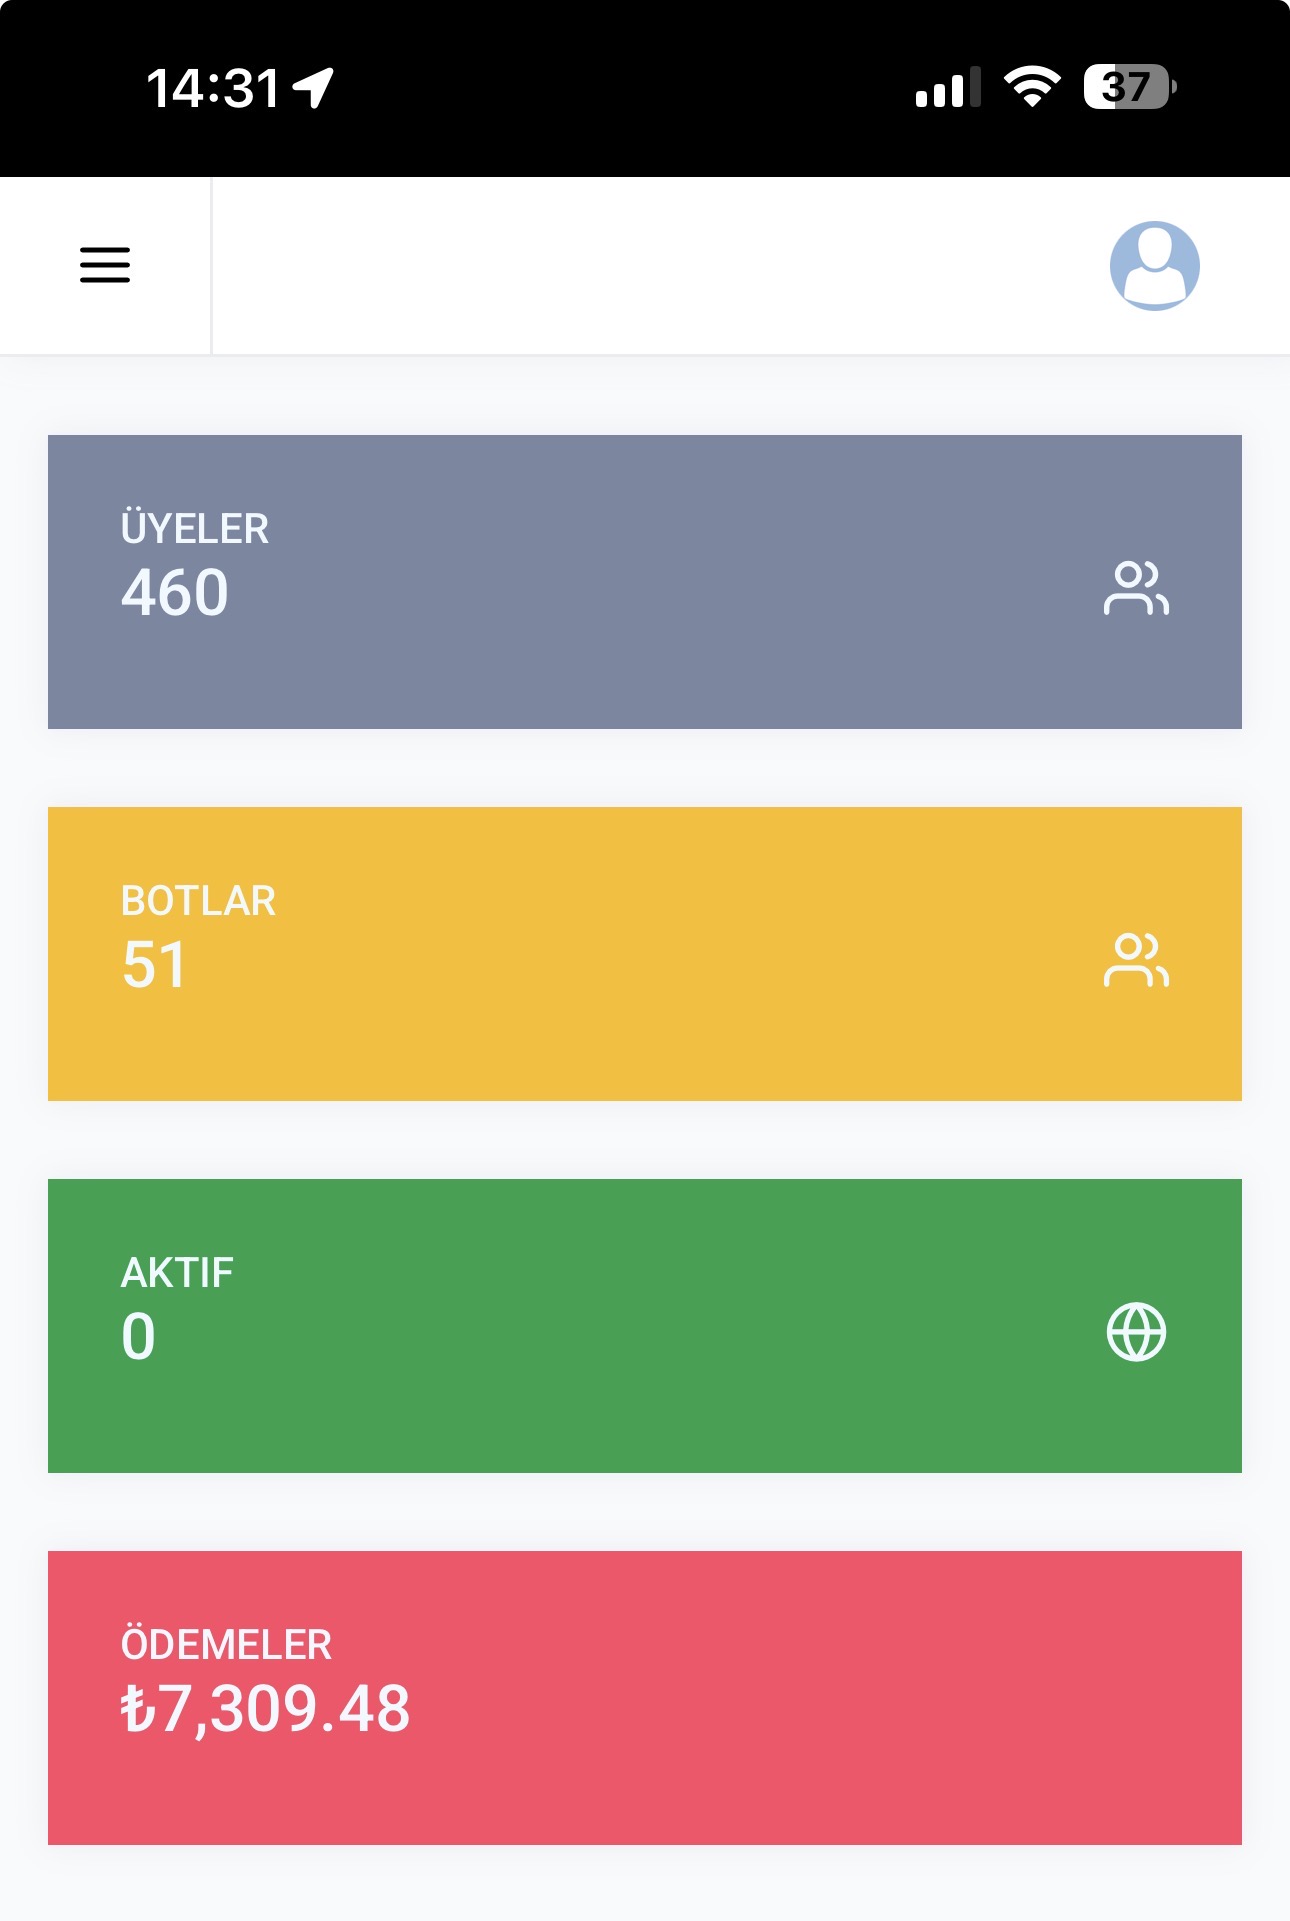Click the users icon on BOTLAR card

click(1136, 960)
